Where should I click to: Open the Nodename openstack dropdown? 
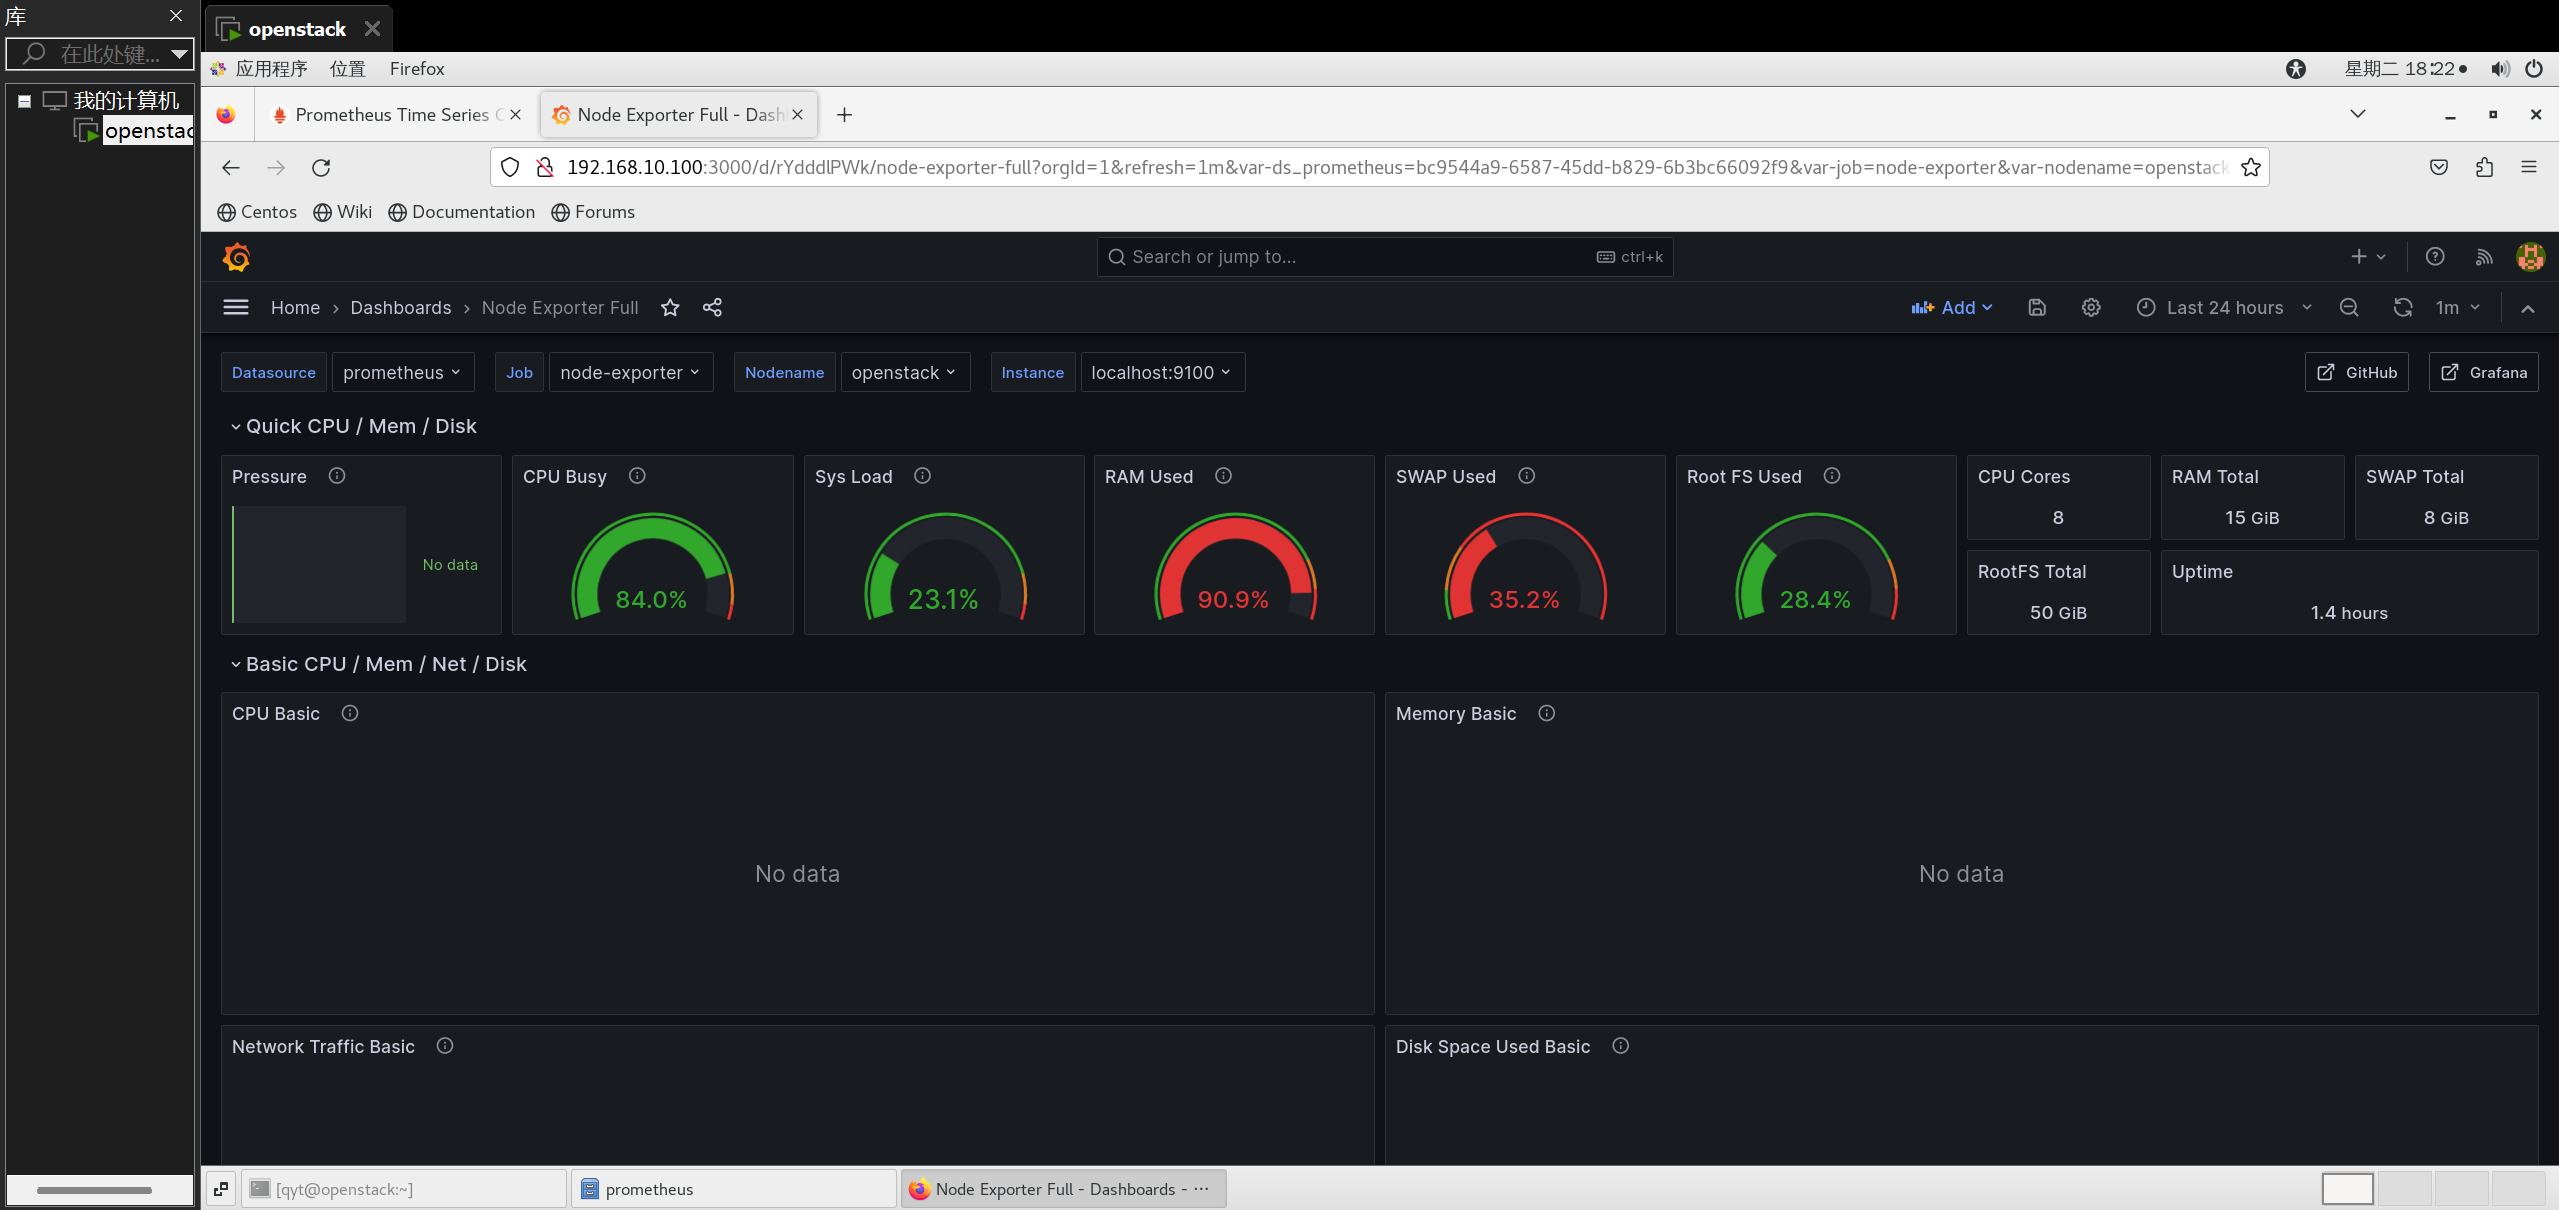(x=904, y=373)
